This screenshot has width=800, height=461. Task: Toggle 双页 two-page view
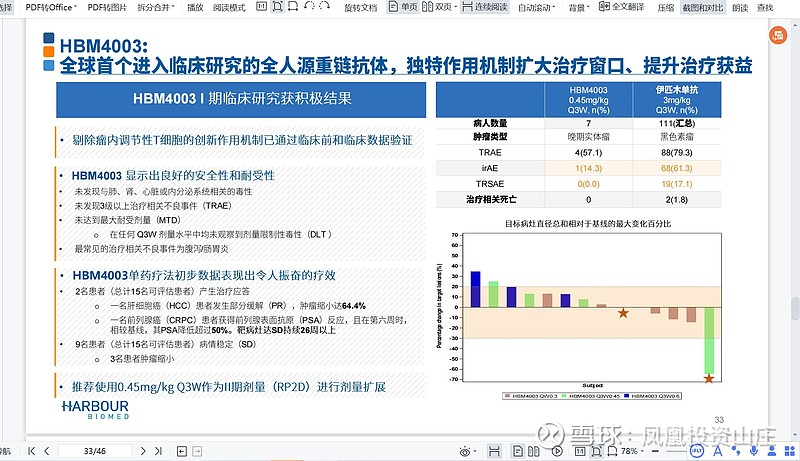[436, 7]
